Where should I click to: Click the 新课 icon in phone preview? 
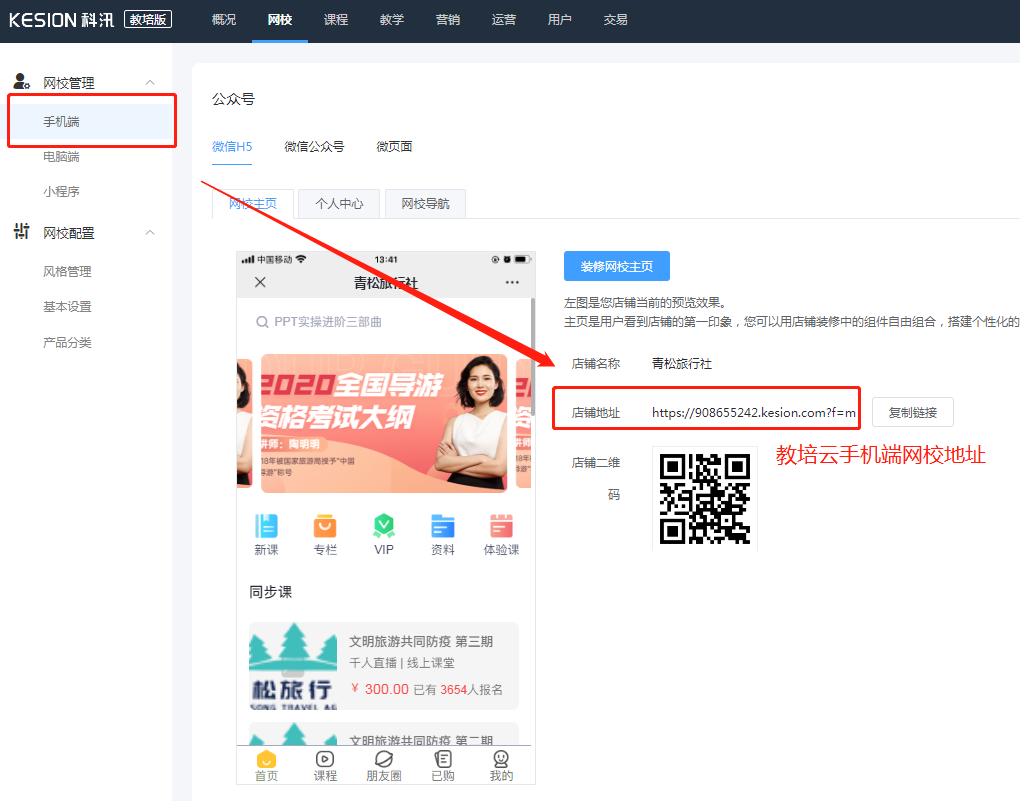point(266,527)
